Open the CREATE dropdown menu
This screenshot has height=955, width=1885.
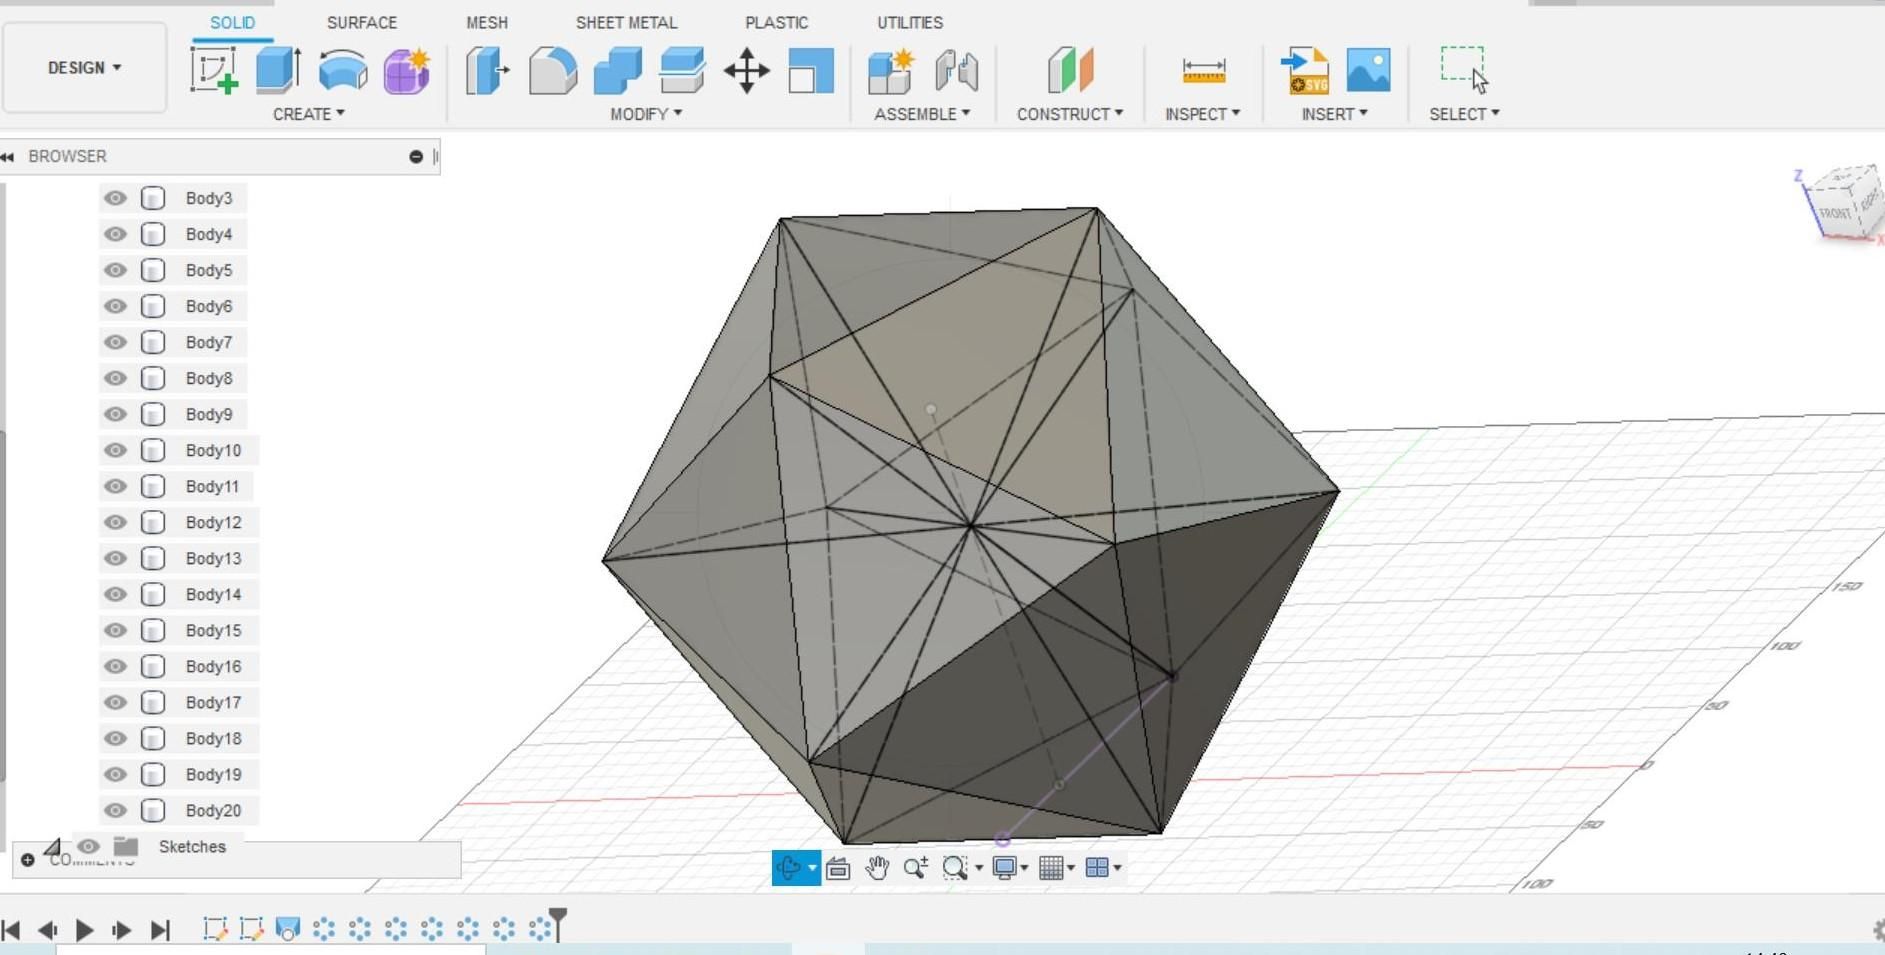point(309,113)
